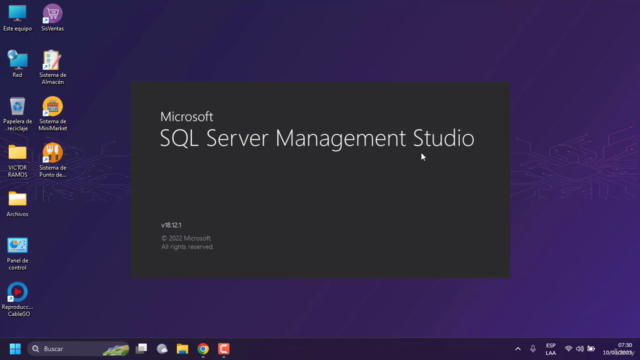Launch Sistema de Almacén shortcut
640x360 pixels.
pyautogui.click(x=52, y=67)
